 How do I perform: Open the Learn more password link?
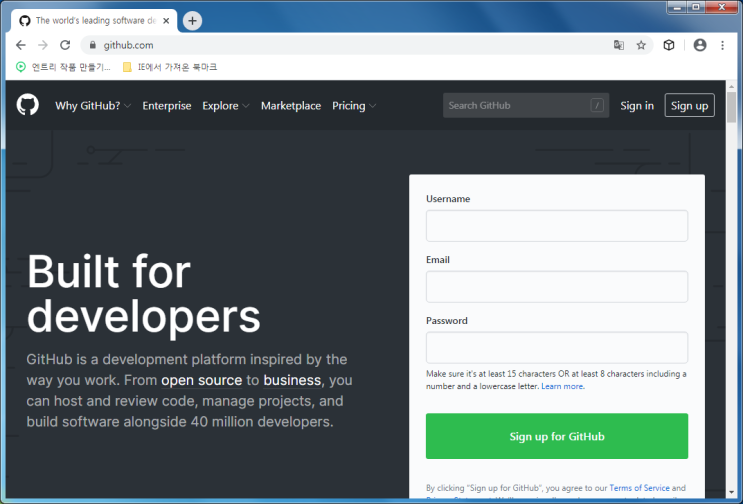(562, 386)
